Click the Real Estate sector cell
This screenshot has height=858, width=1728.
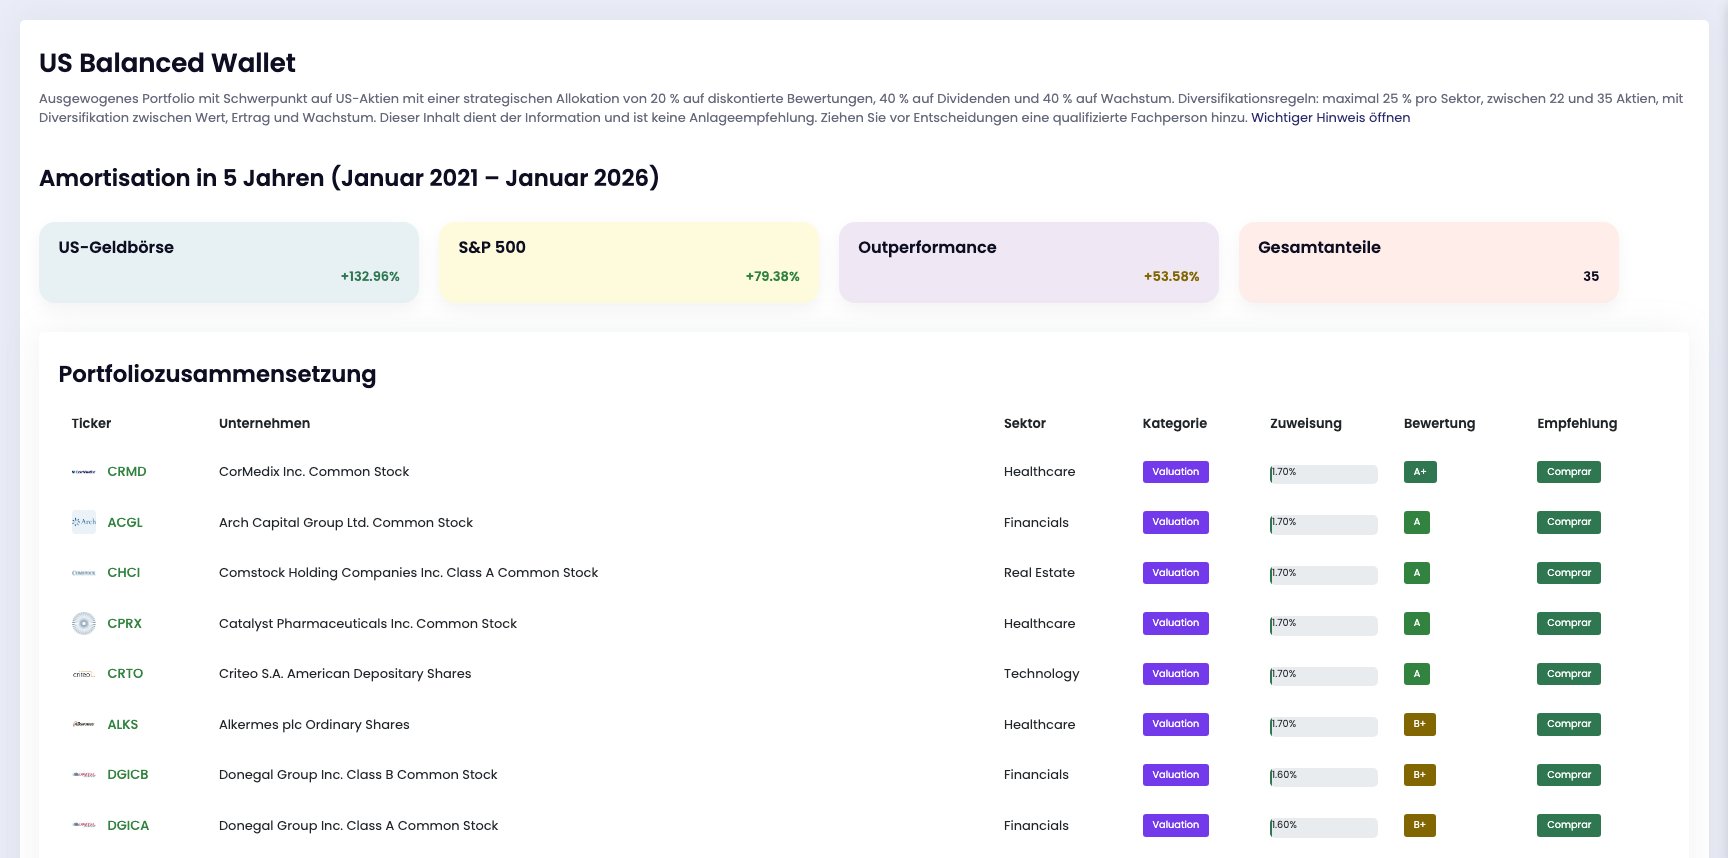coord(1039,573)
